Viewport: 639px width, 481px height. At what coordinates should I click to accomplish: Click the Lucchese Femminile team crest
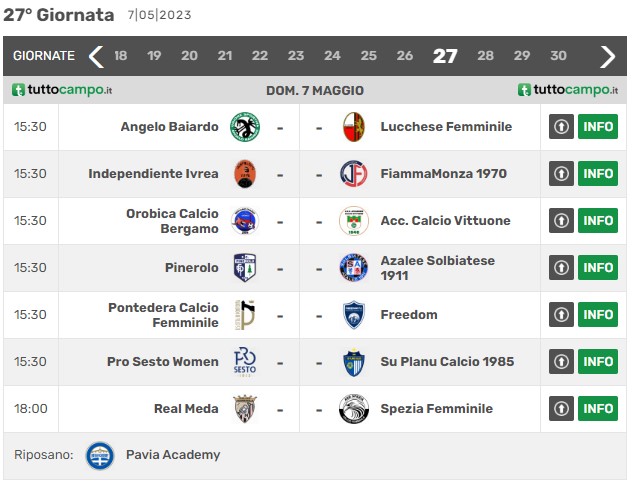click(354, 127)
